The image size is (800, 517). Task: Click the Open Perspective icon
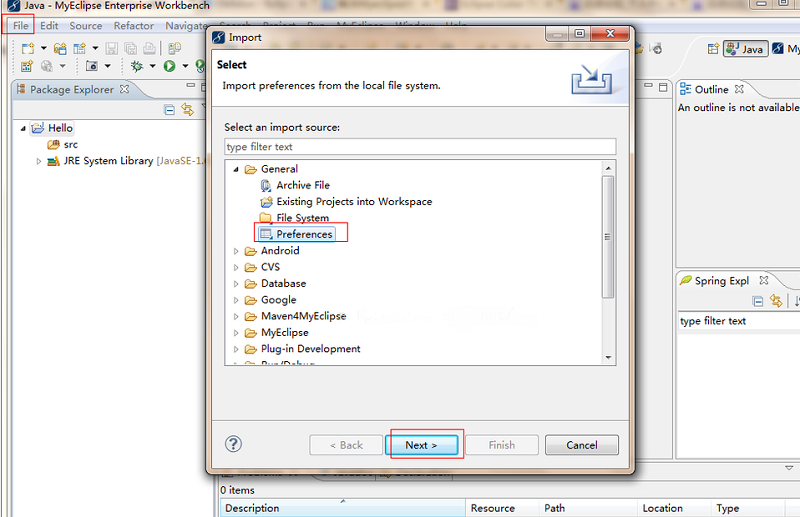pyautogui.click(x=713, y=49)
